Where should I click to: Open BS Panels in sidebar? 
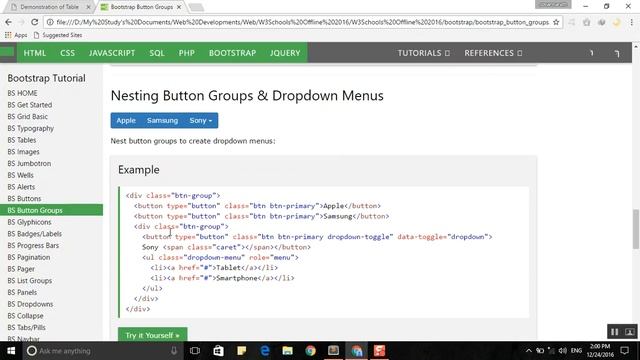point(22,292)
